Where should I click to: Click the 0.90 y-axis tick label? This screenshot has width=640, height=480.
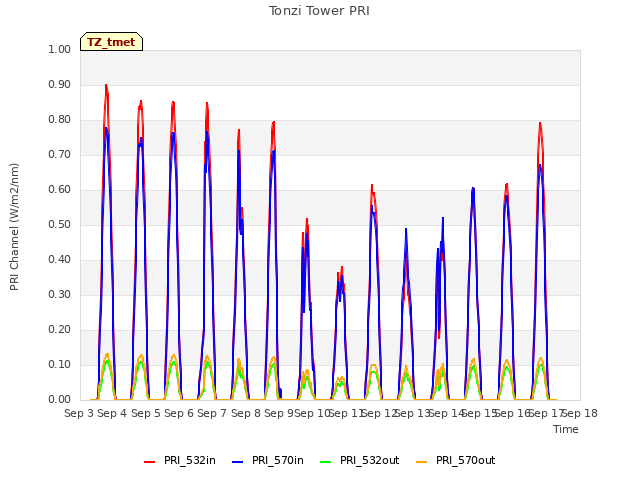click(x=60, y=84)
